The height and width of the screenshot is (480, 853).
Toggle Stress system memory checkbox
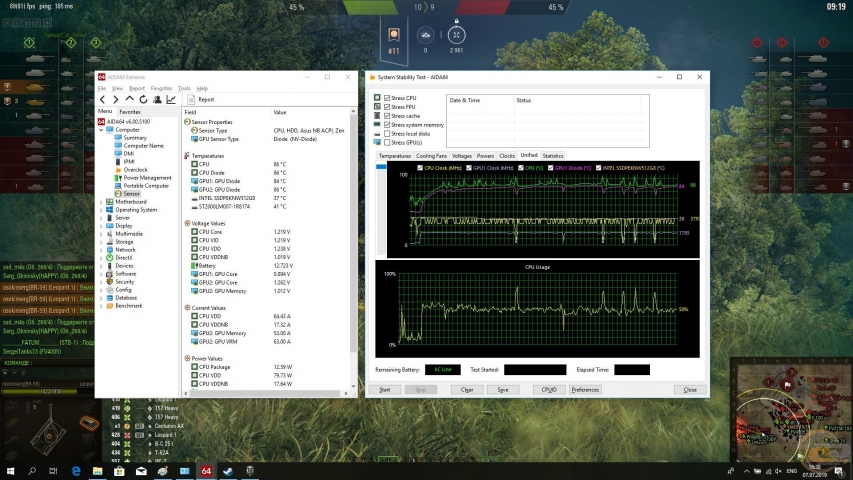tap(387, 125)
